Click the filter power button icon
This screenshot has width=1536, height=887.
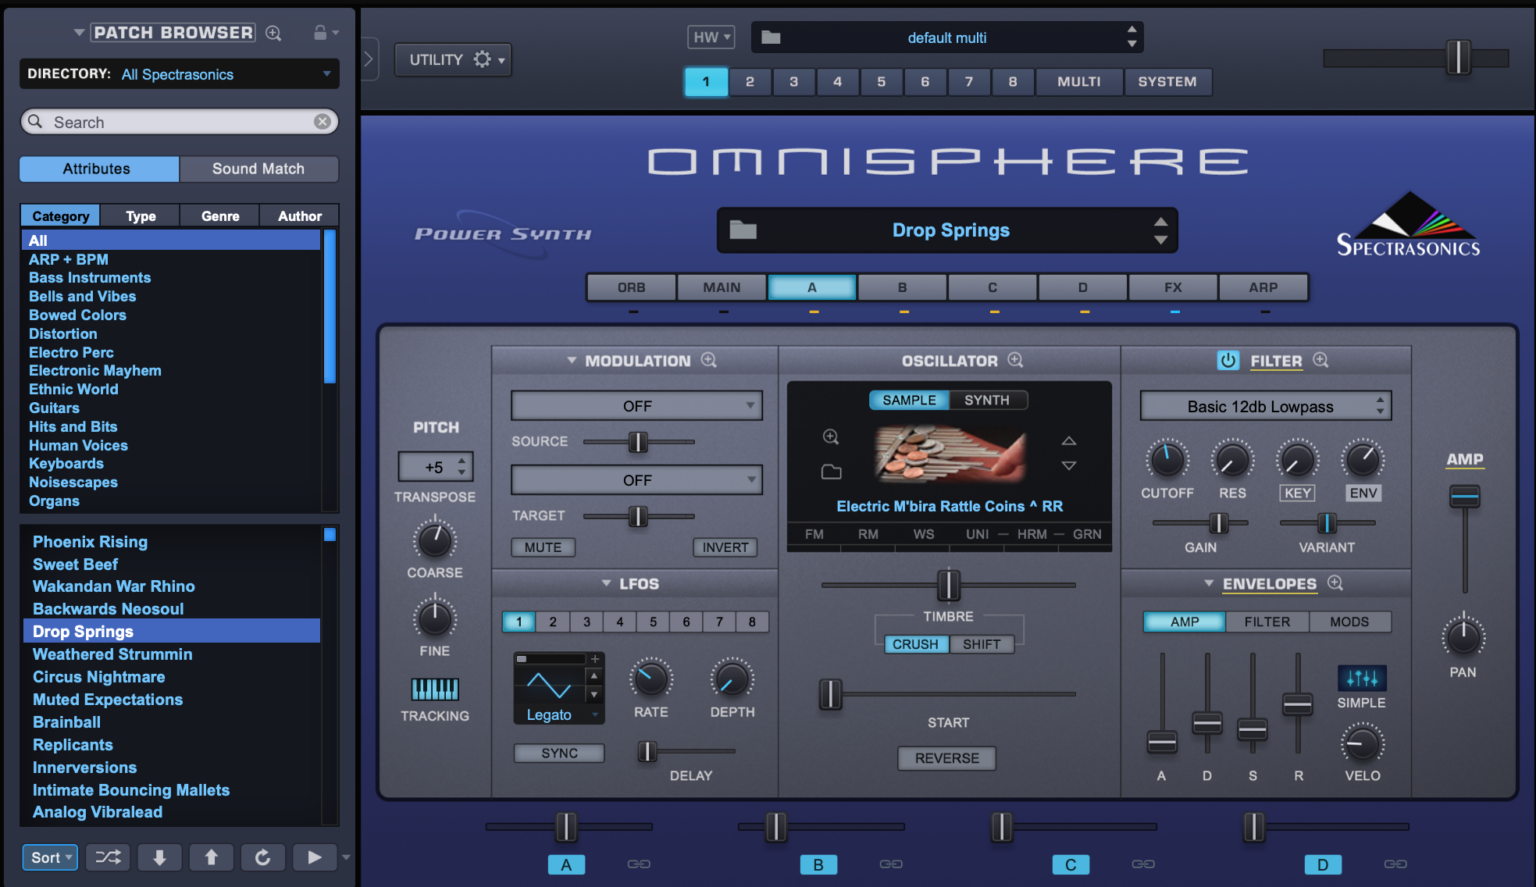[x=1228, y=361]
